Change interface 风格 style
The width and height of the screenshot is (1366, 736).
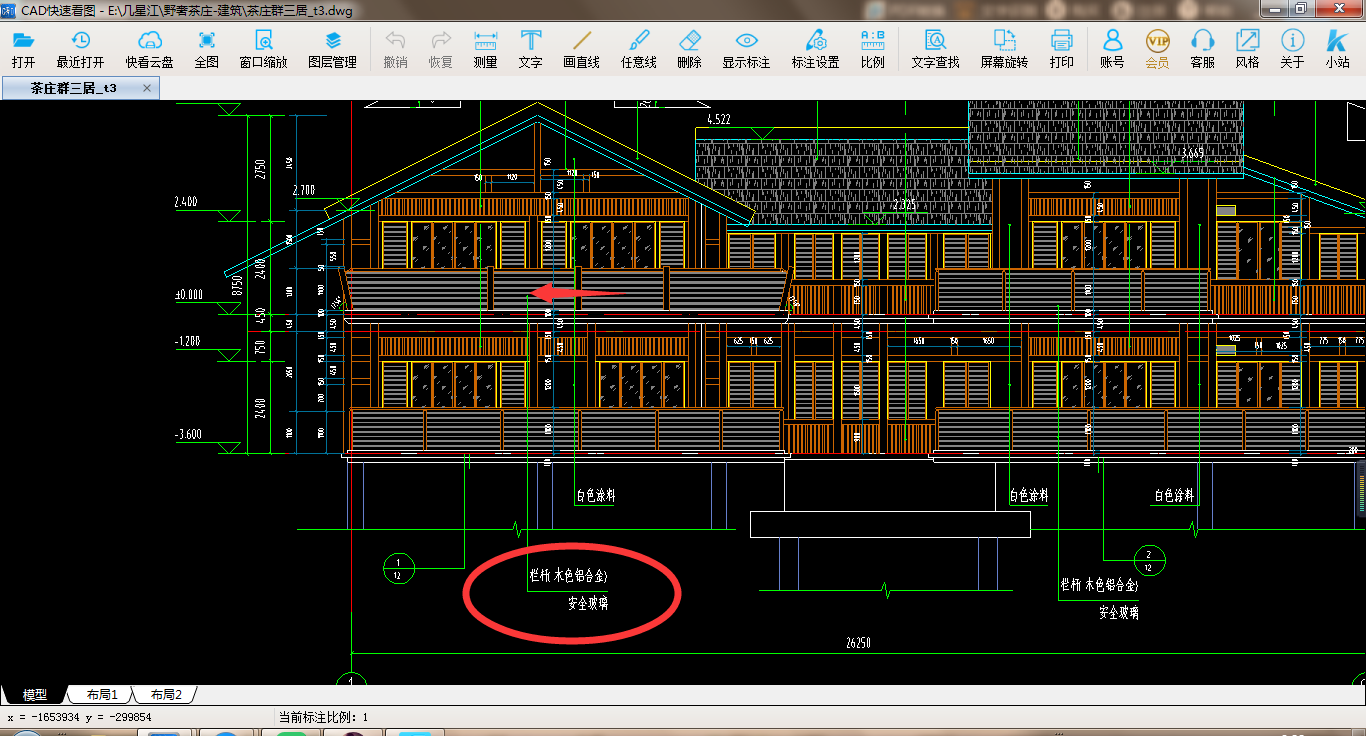[x=1248, y=49]
